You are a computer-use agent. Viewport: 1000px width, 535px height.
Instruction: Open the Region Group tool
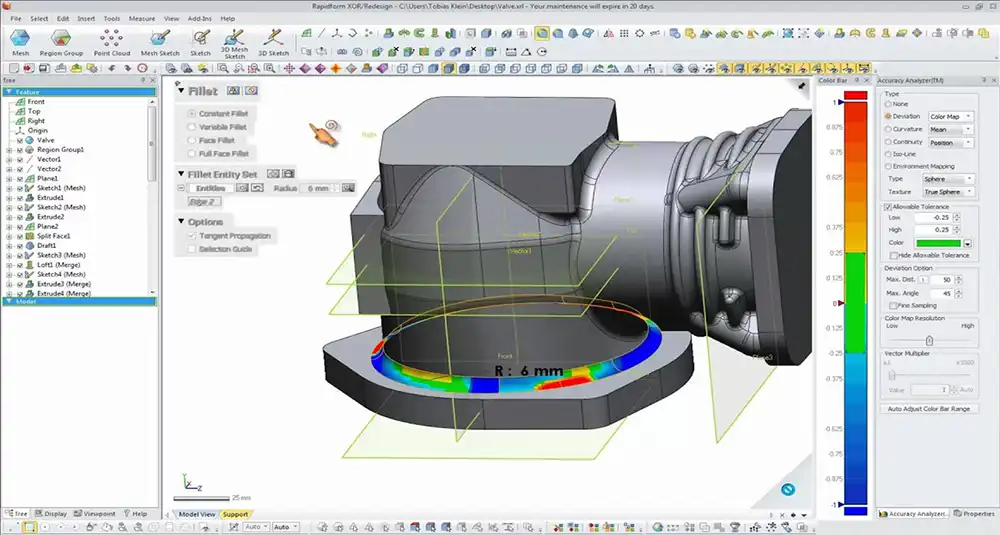tap(61, 40)
